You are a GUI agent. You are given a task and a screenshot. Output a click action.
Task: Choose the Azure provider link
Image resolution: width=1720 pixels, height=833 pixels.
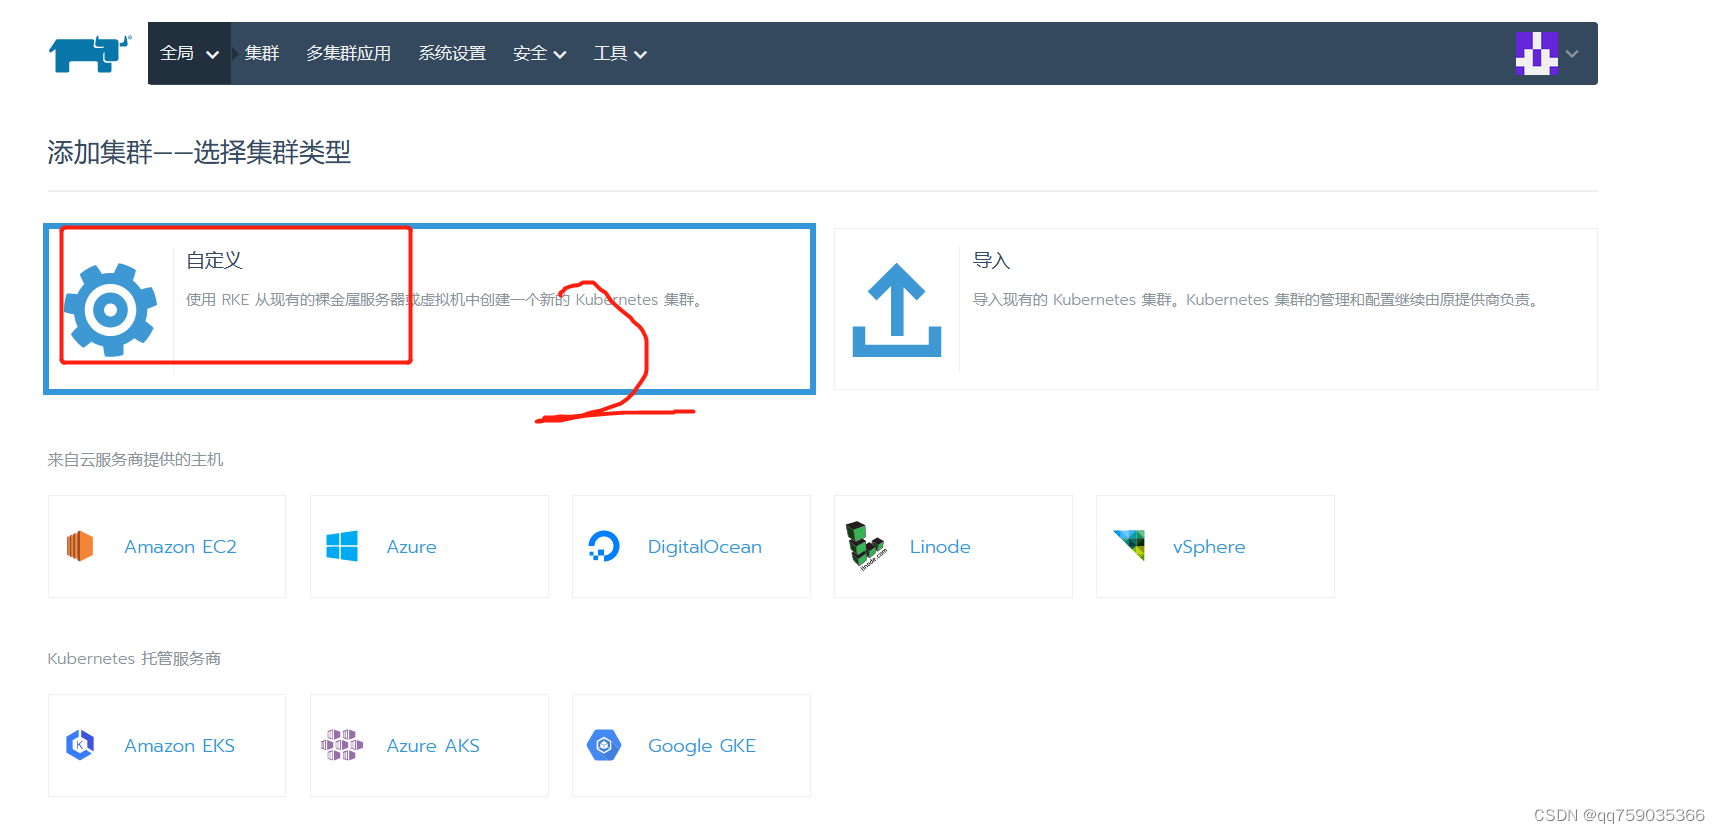point(411,547)
